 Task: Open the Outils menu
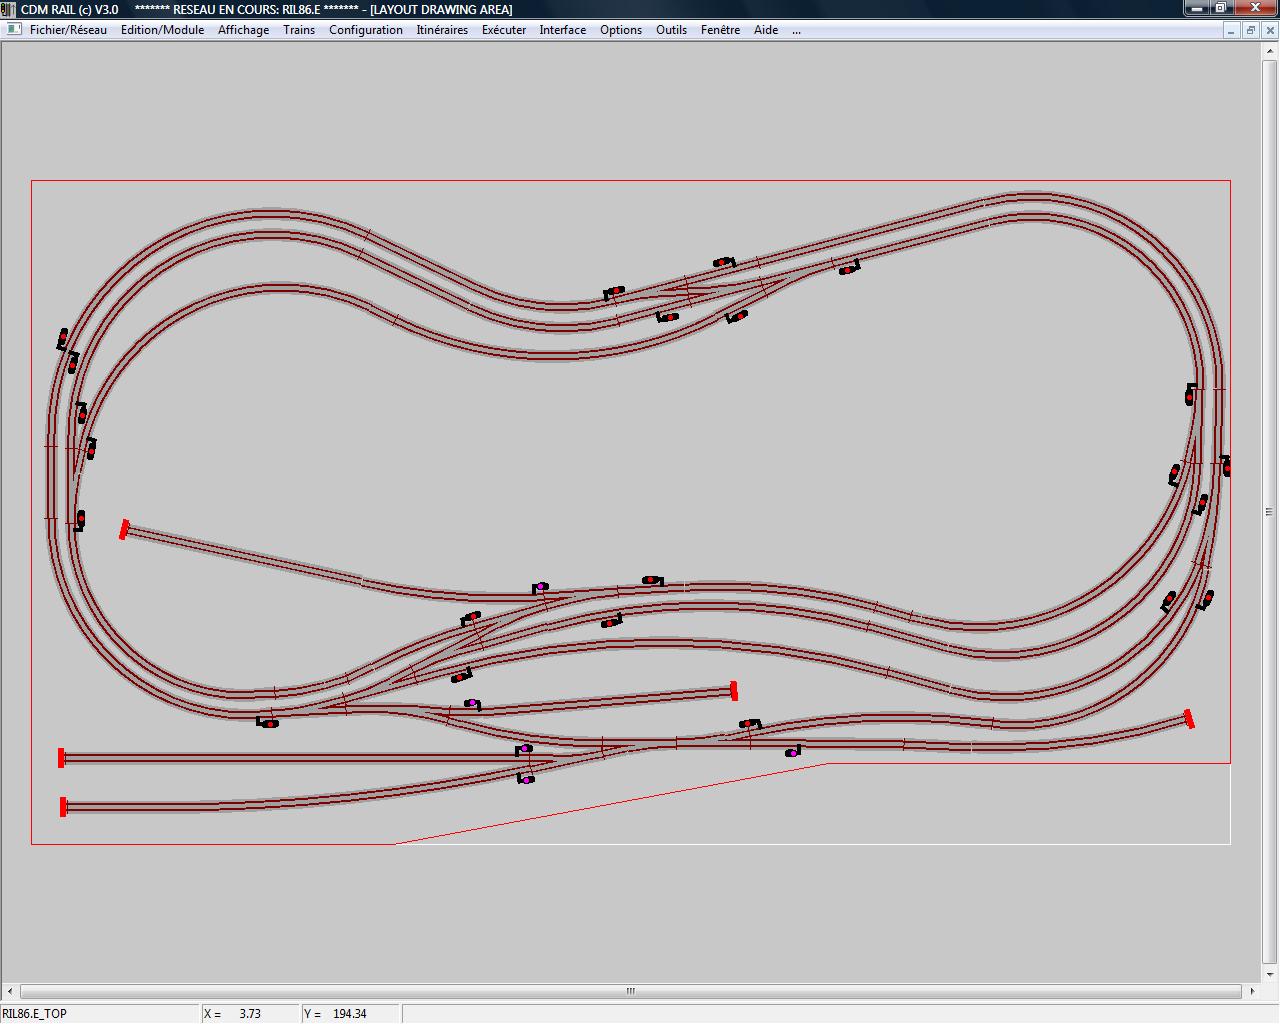671,30
